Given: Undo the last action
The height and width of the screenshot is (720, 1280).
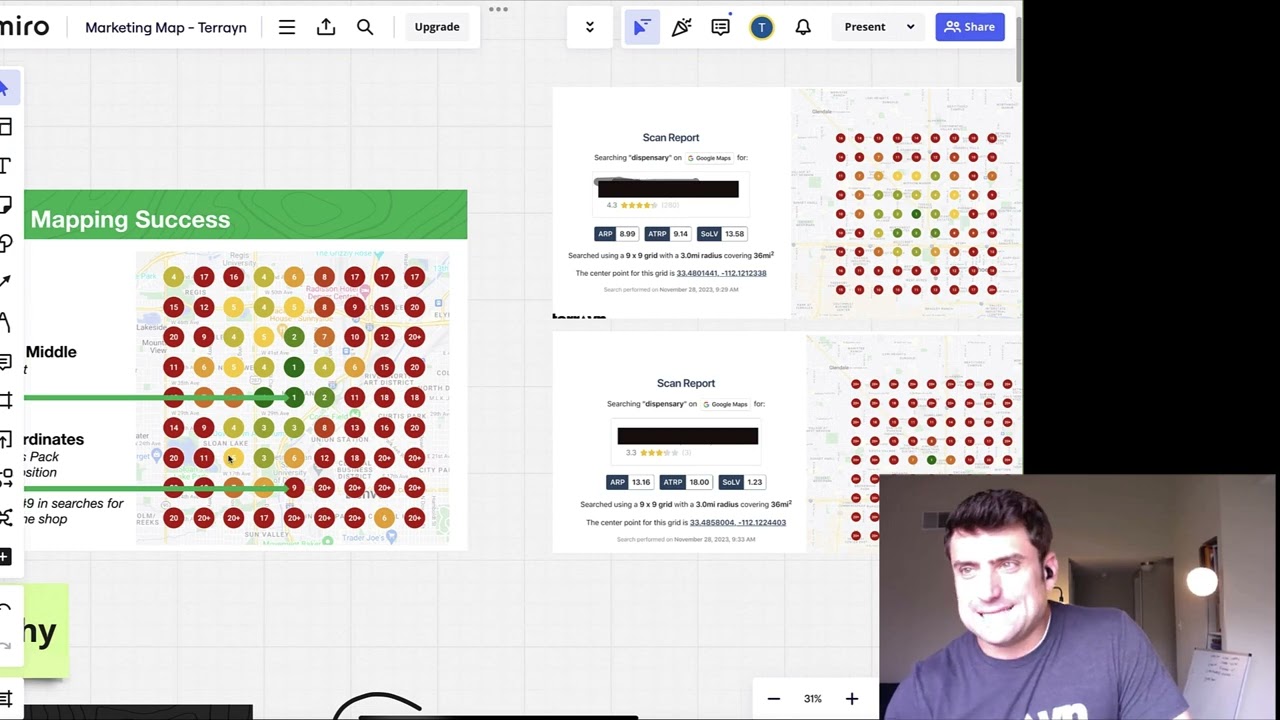Looking at the screenshot, I should pyautogui.click(x=5, y=609).
